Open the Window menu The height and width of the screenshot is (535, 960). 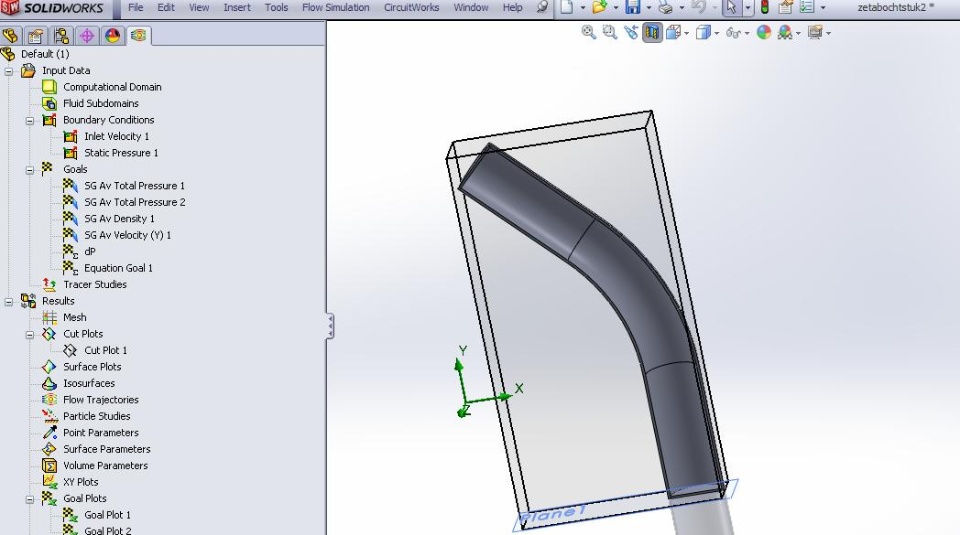(x=471, y=7)
